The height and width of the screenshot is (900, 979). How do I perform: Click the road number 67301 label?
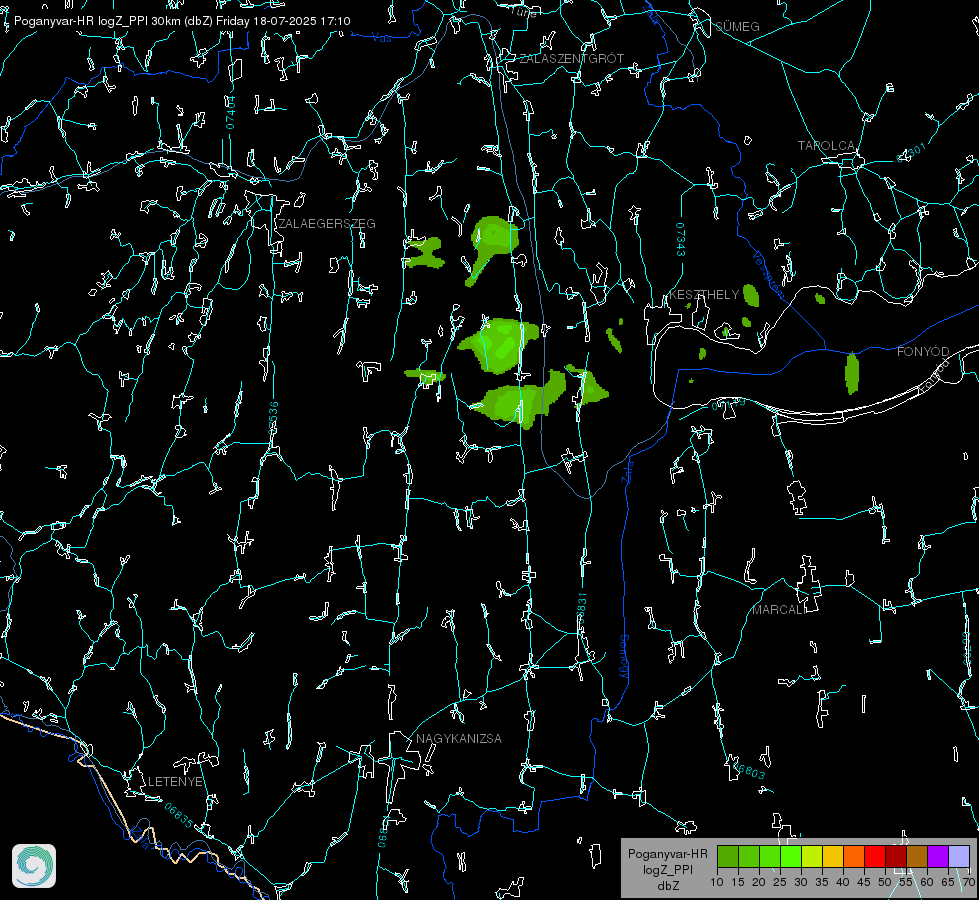(x=912, y=153)
